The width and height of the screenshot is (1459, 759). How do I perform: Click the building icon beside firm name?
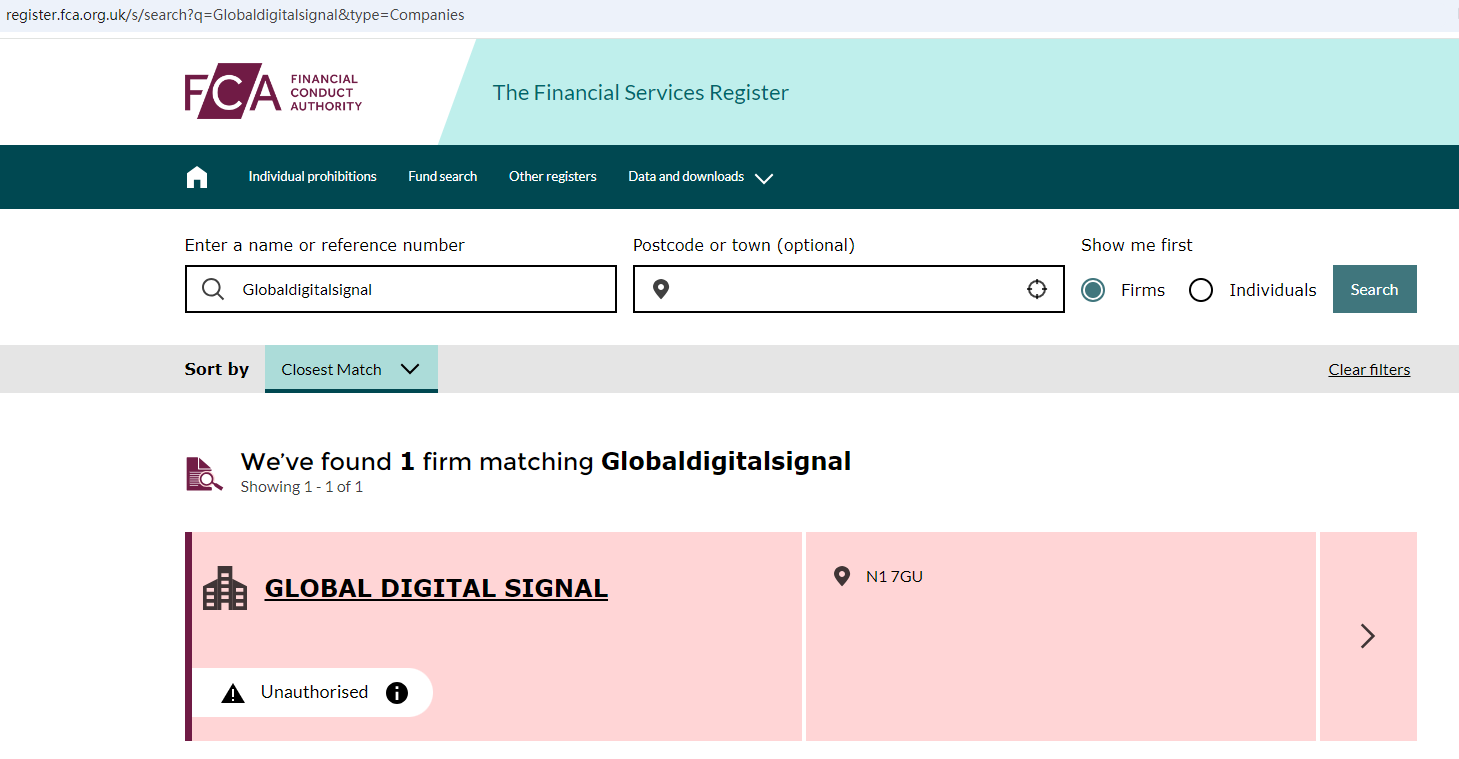[x=225, y=588]
